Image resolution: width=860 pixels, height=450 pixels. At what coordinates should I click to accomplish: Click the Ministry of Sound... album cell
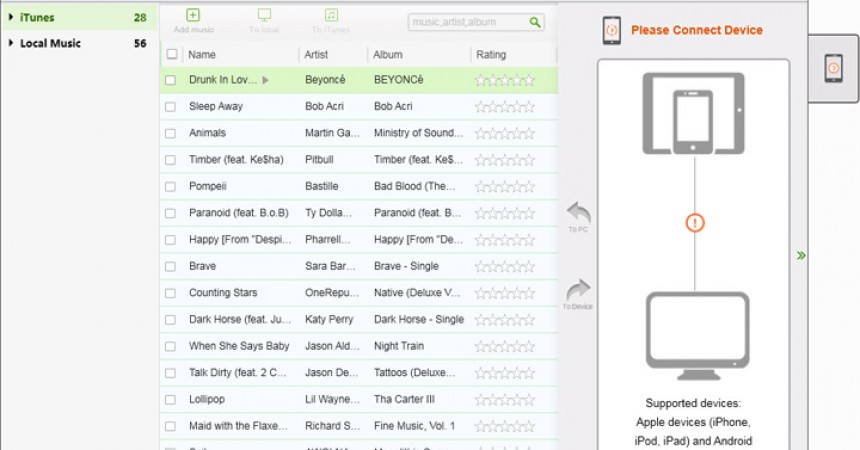click(x=418, y=133)
